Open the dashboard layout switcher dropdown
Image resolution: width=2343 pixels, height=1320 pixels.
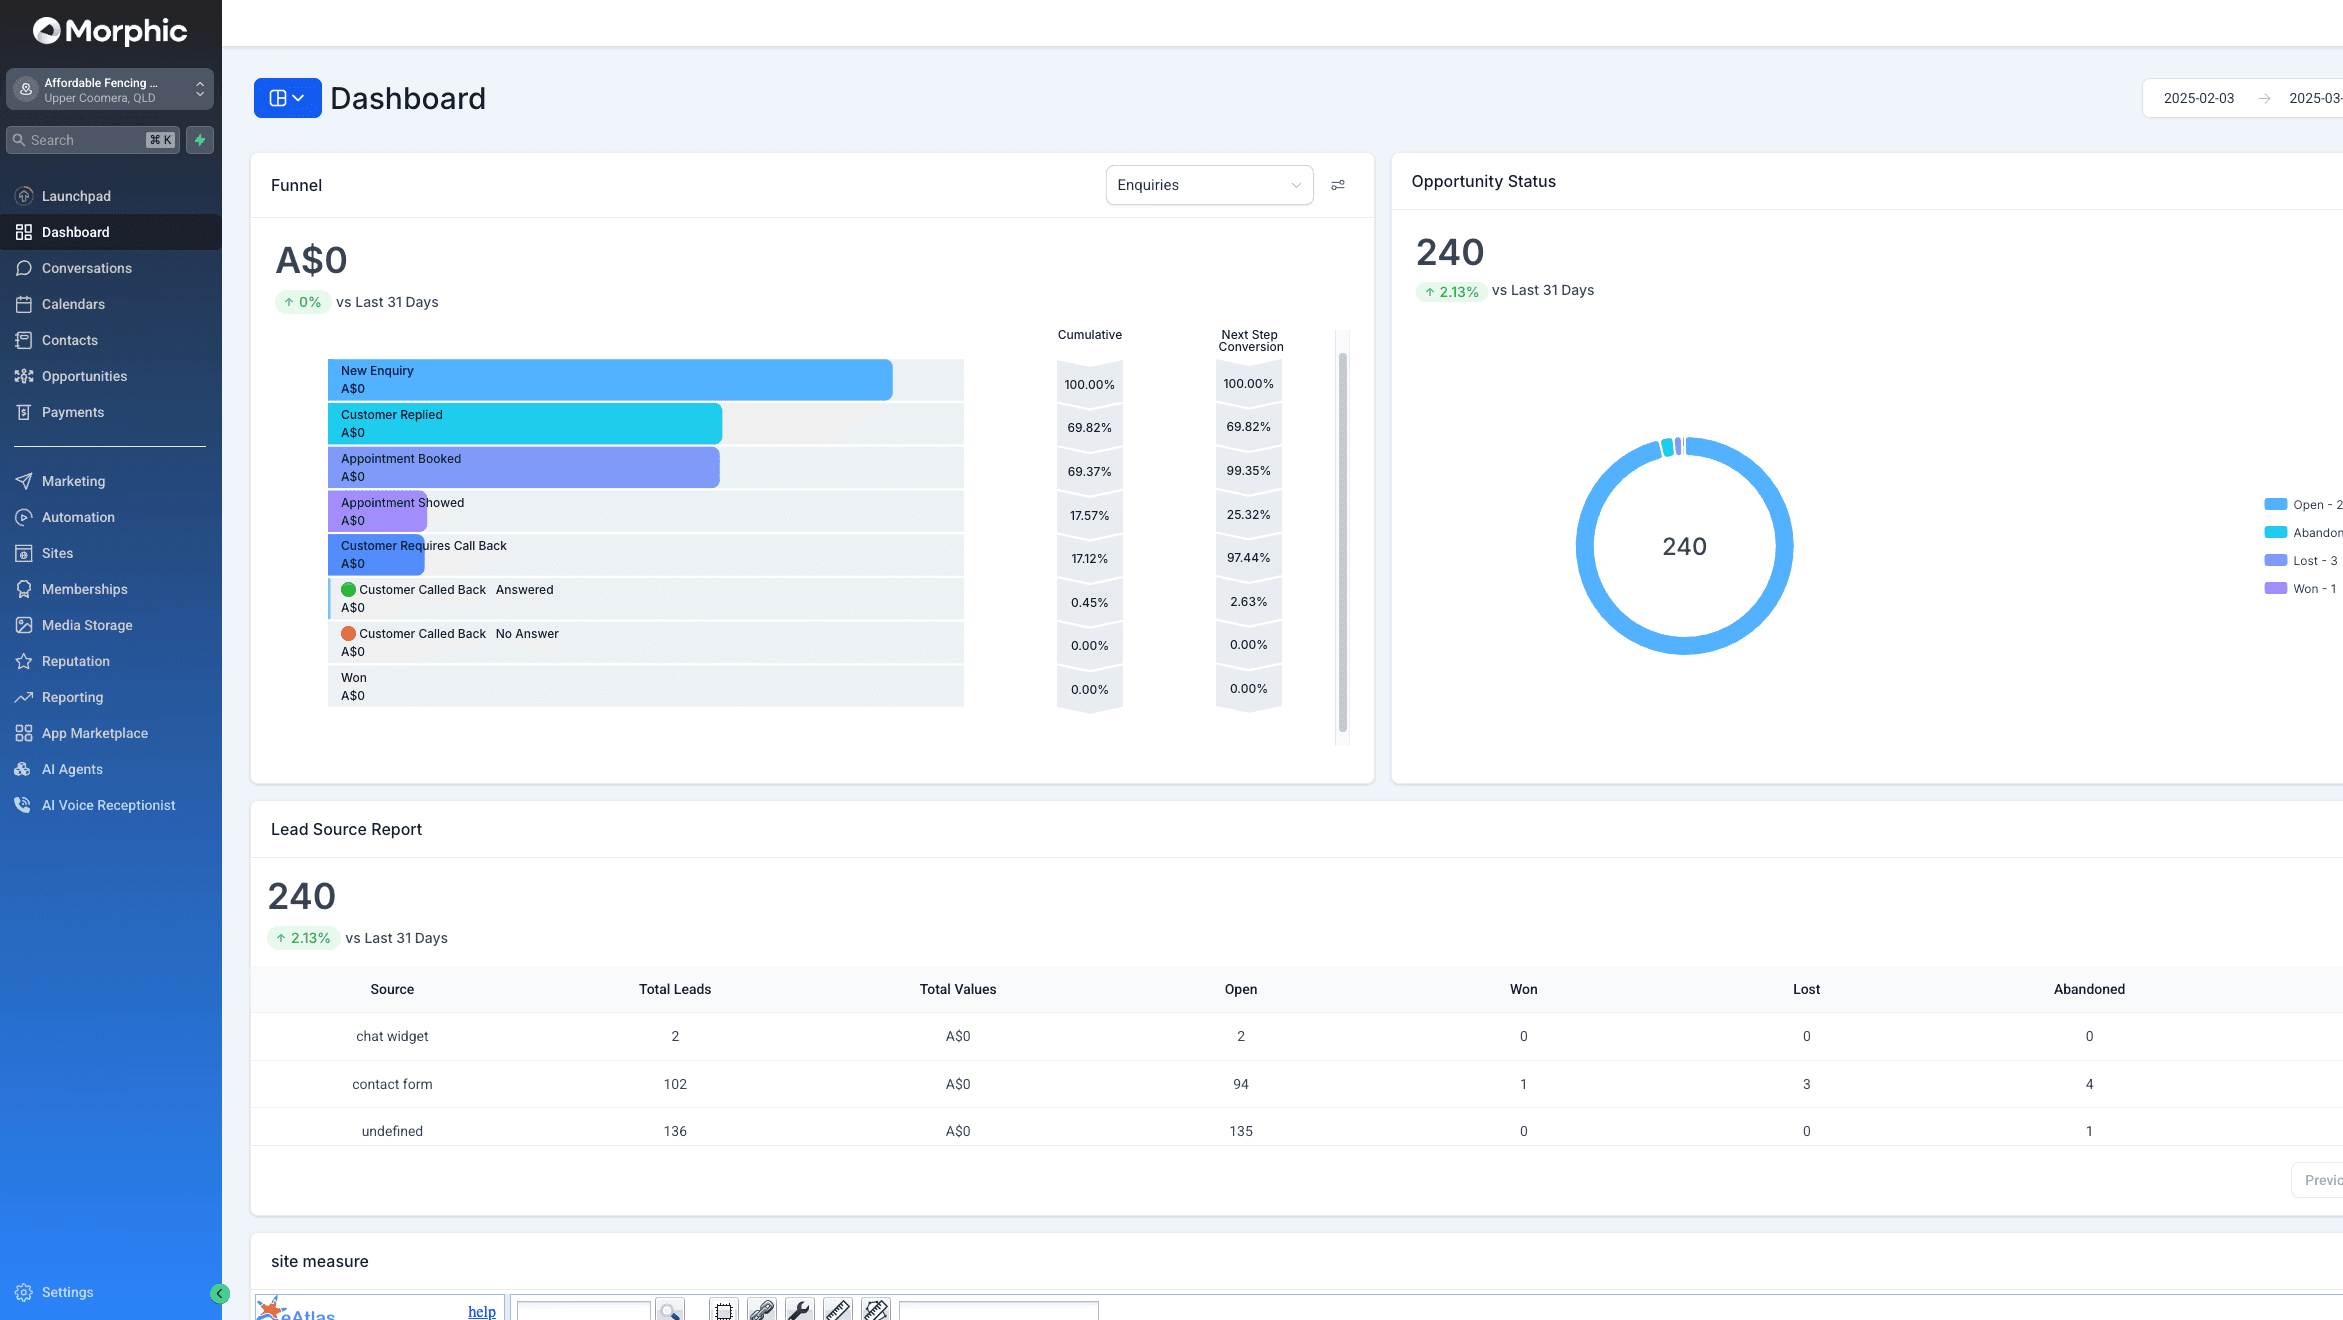287,98
